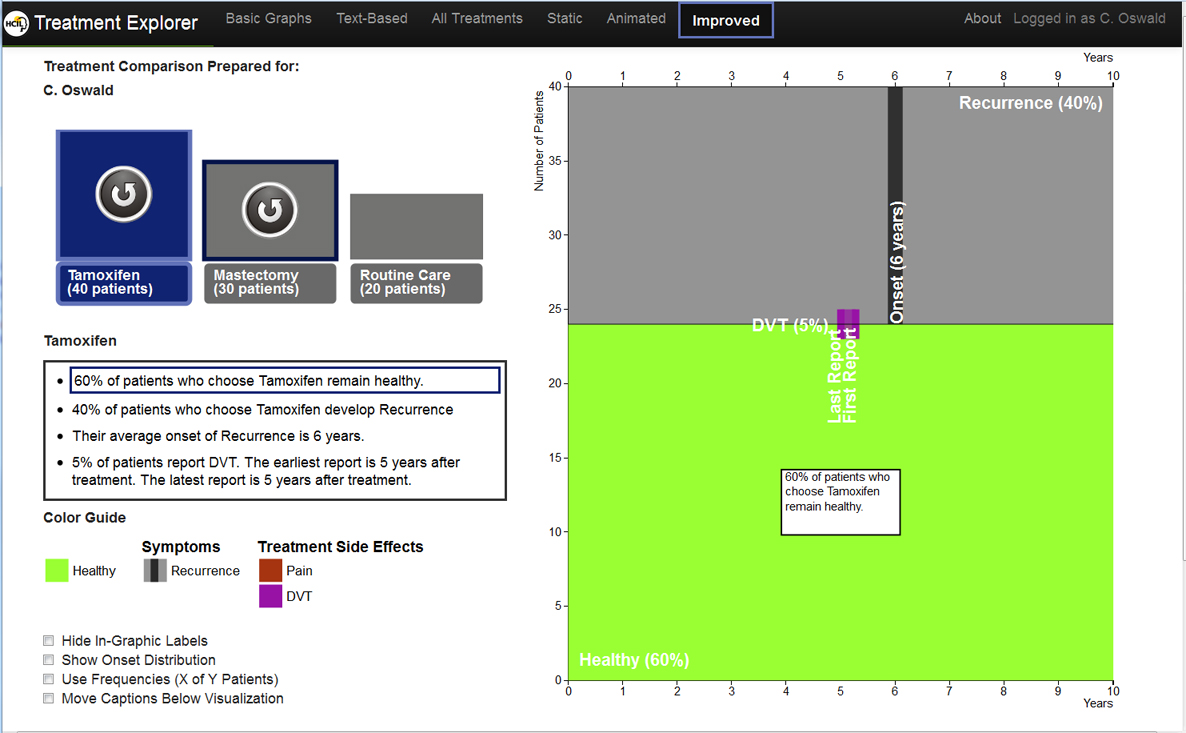Click the About link
The image size is (1186, 733).
[x=982, y=19]
